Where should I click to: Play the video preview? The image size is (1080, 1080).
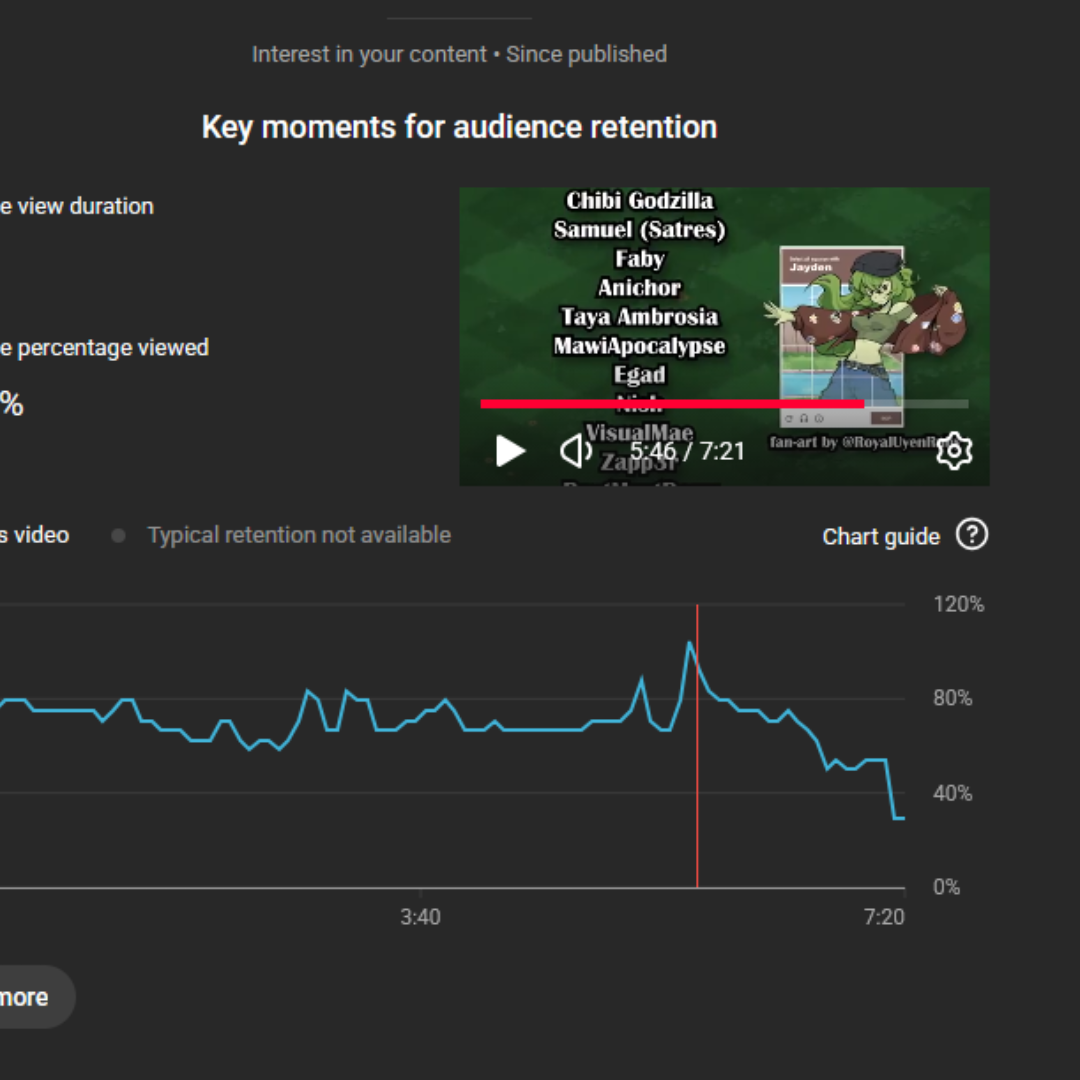pos(510,451)
